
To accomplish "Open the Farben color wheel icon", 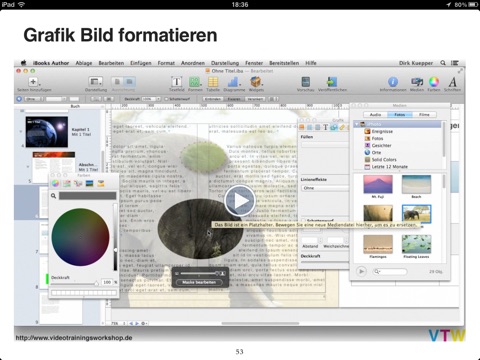I will click(x=434, y=82).
